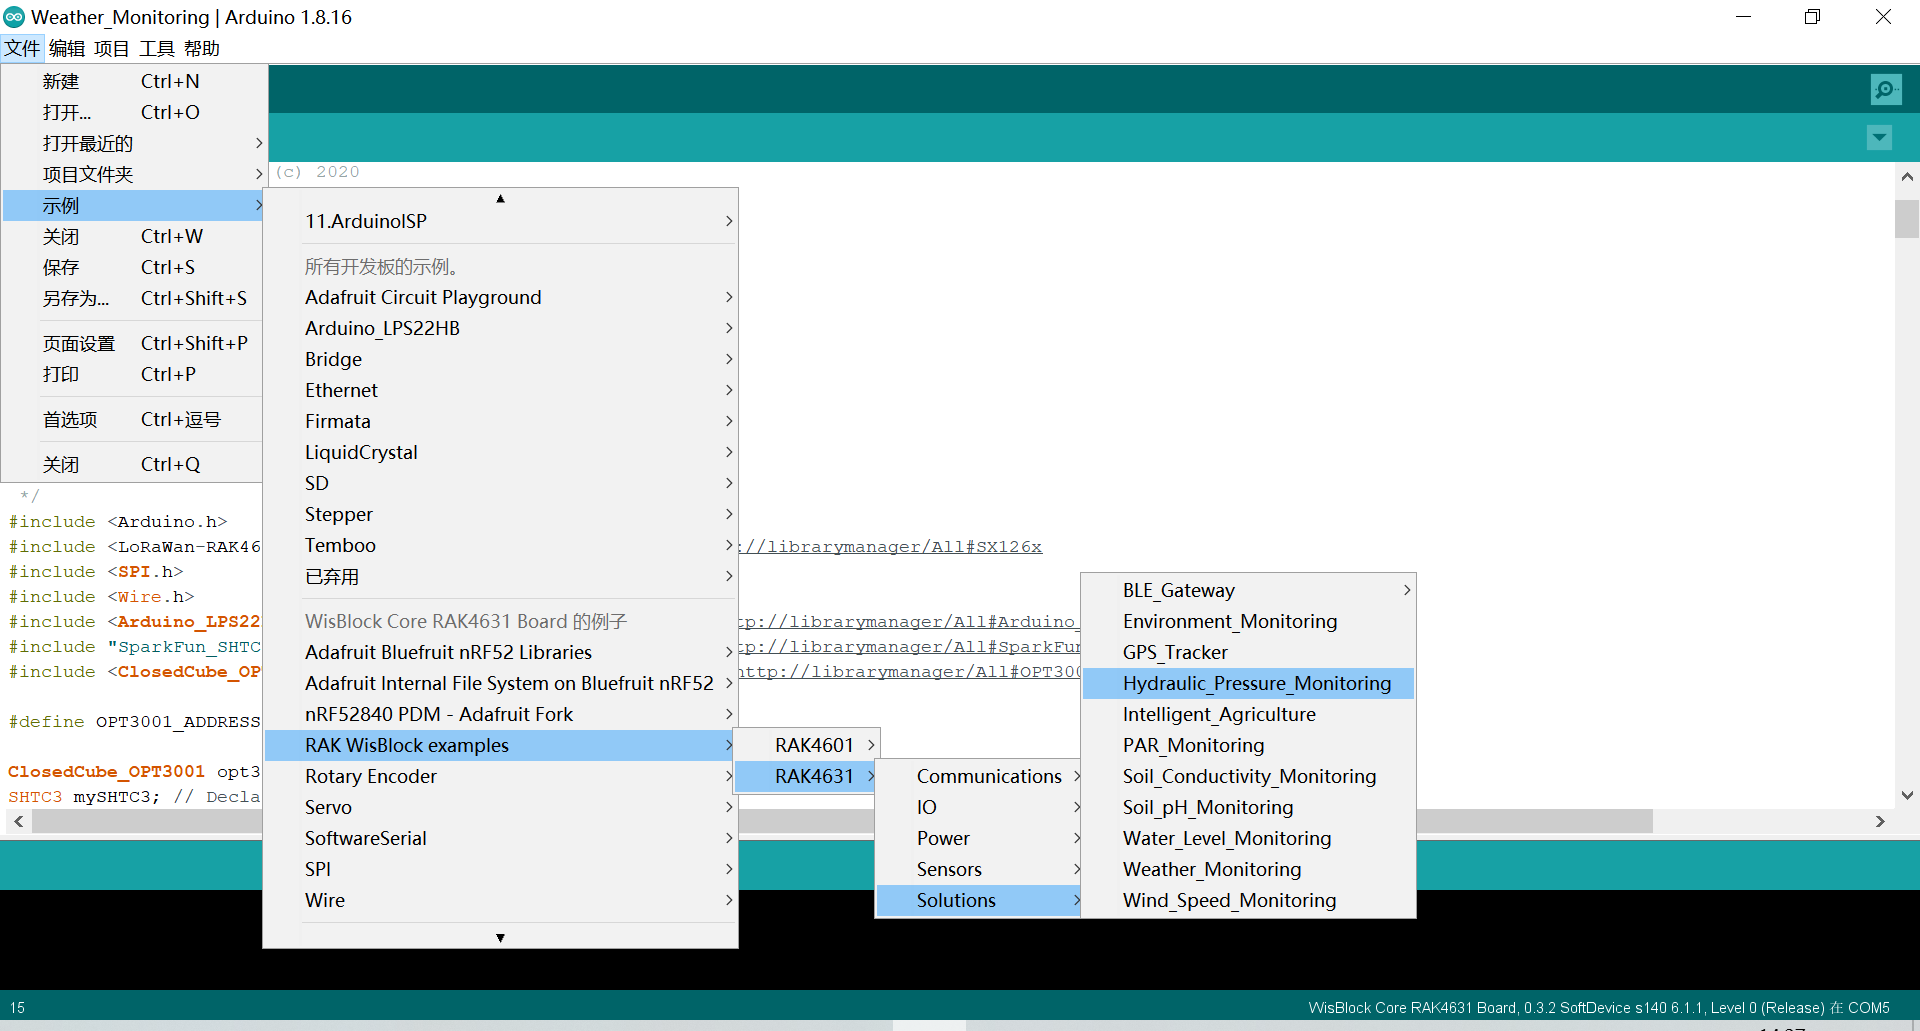Select the Solutions submenu
1920x1031 pixels.
980,900
